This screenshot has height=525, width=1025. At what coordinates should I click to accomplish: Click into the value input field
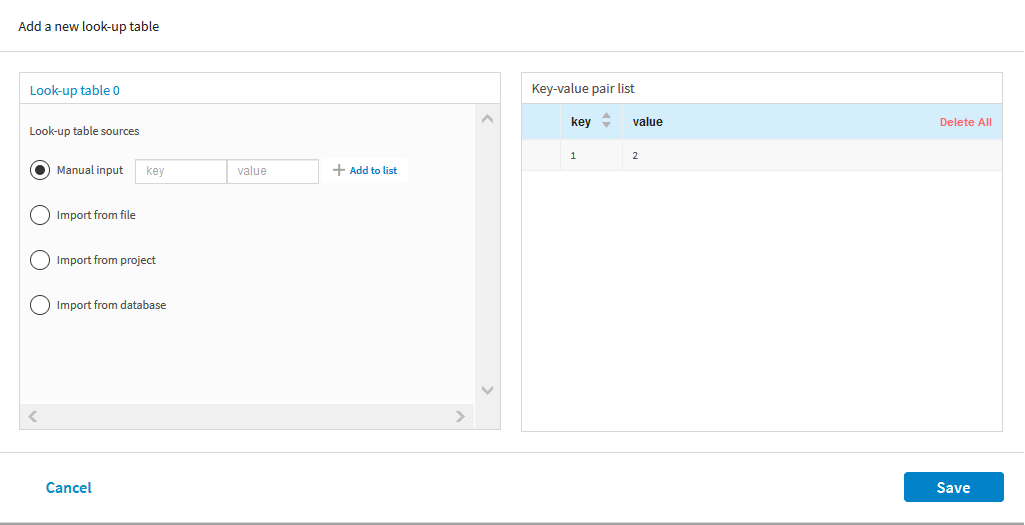point(273,171)
